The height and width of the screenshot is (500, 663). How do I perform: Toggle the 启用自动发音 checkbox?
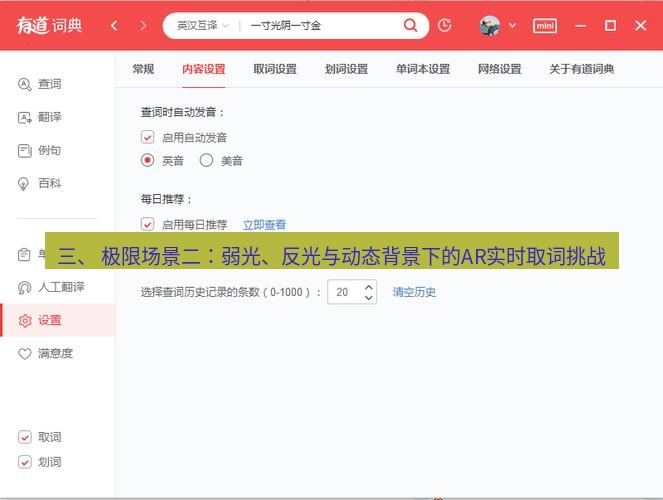[147, 137]
